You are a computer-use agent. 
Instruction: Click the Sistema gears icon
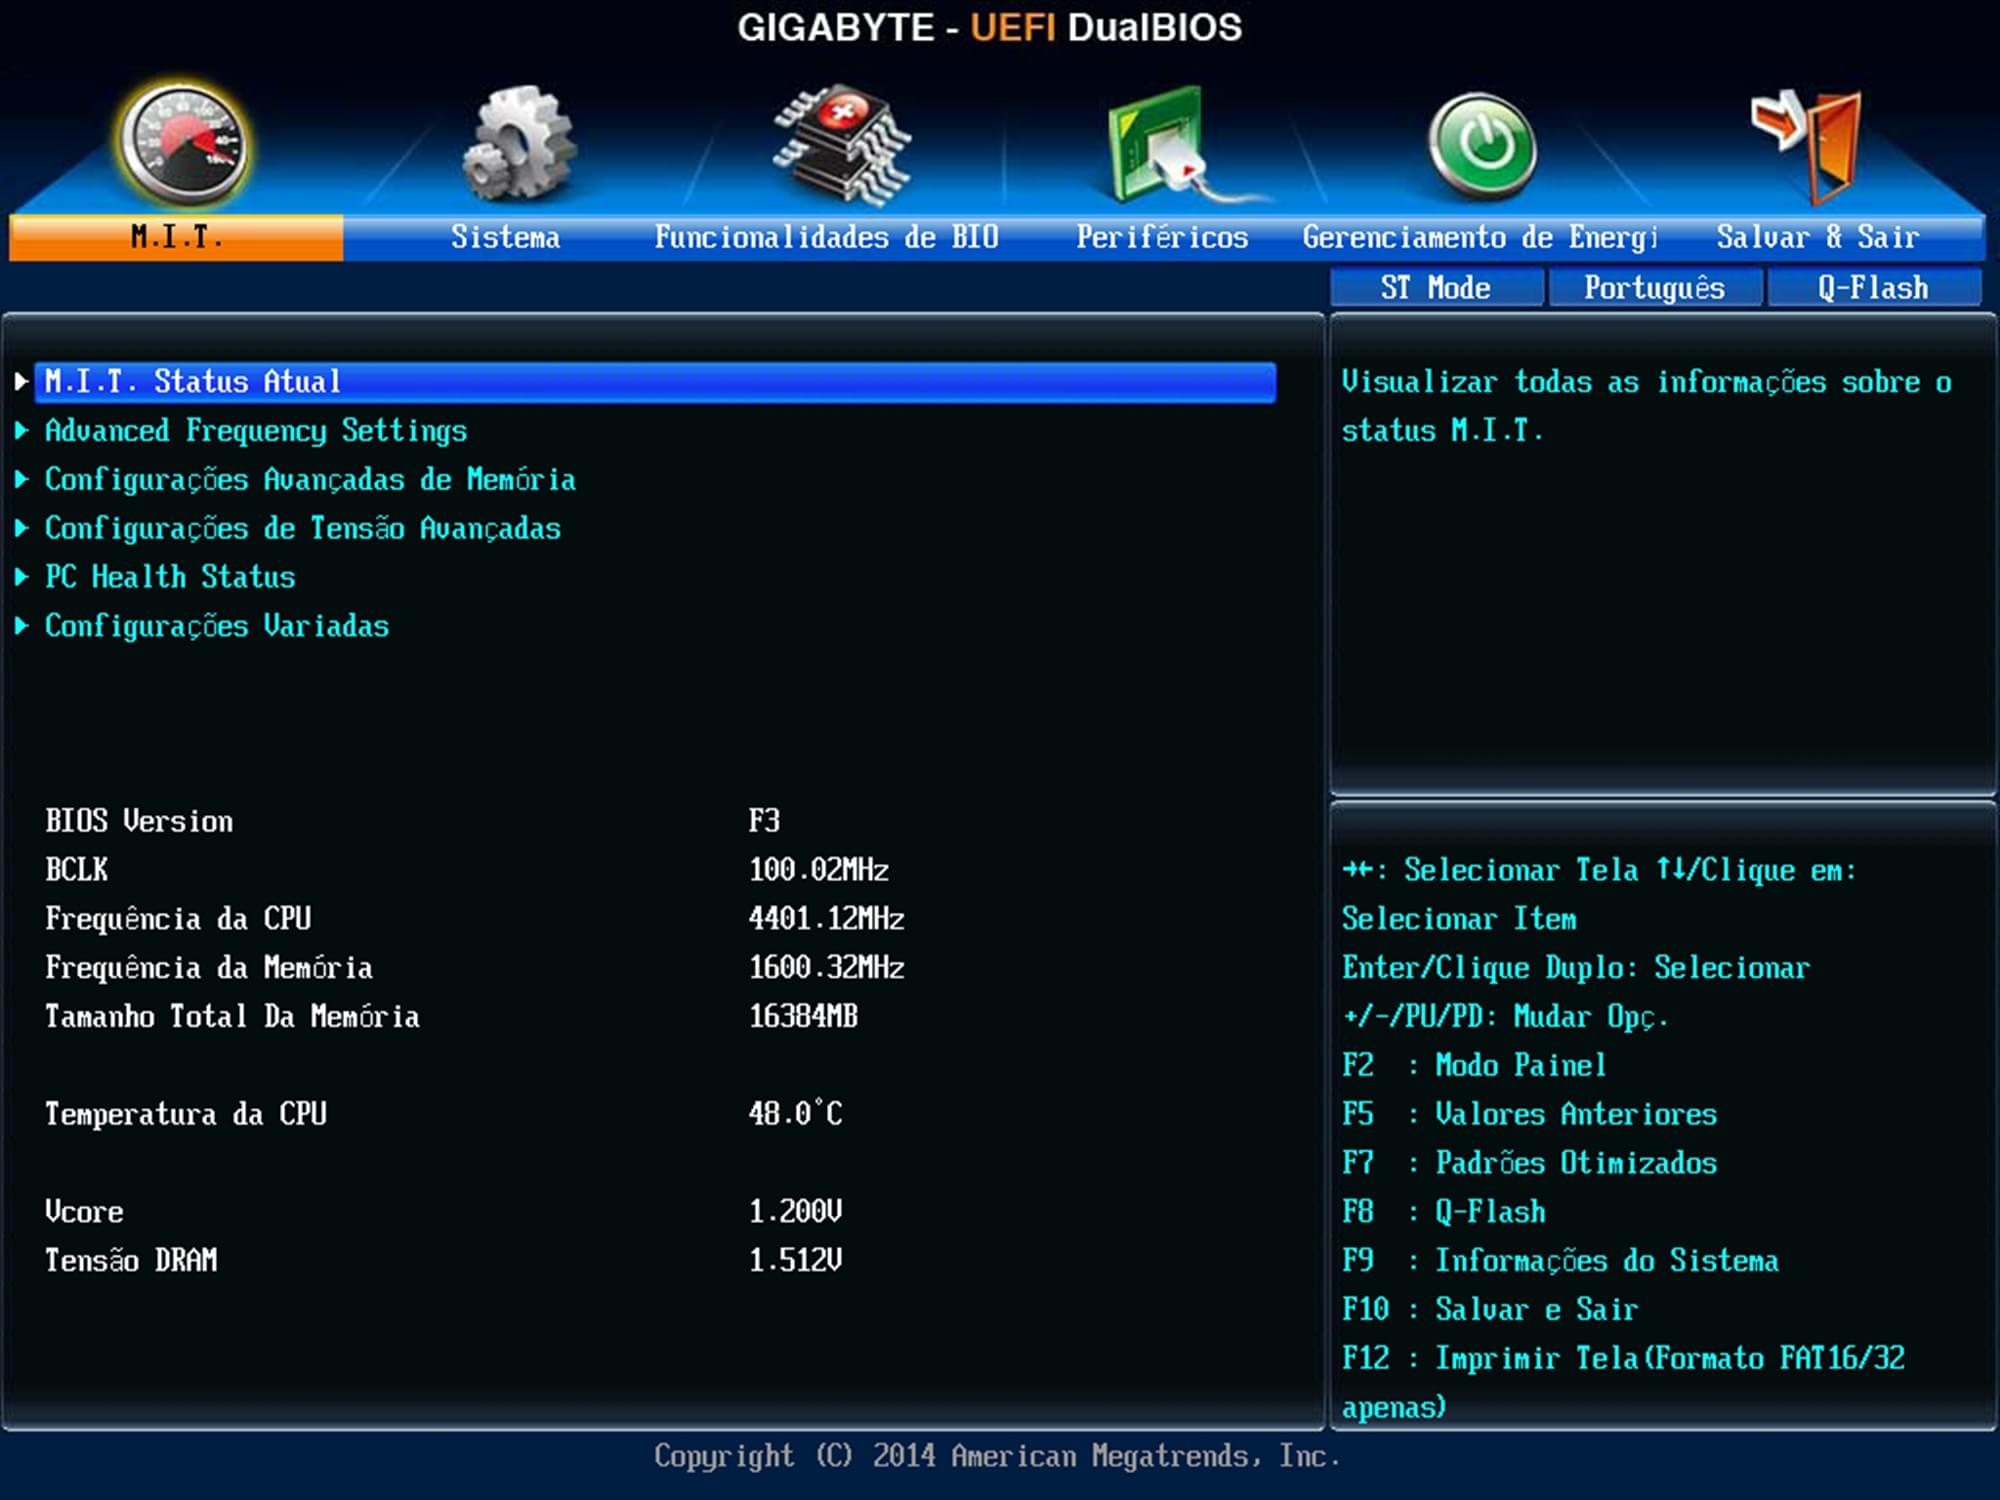coord(518,142)
